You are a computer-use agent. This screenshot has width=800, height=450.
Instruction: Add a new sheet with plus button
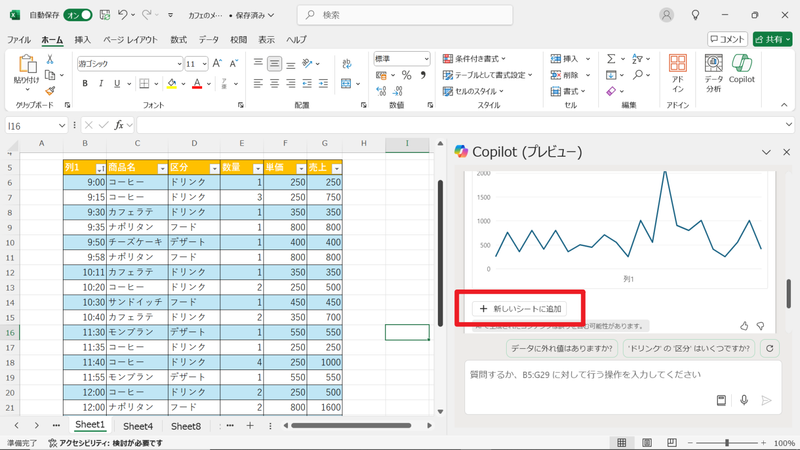point(250,426)
